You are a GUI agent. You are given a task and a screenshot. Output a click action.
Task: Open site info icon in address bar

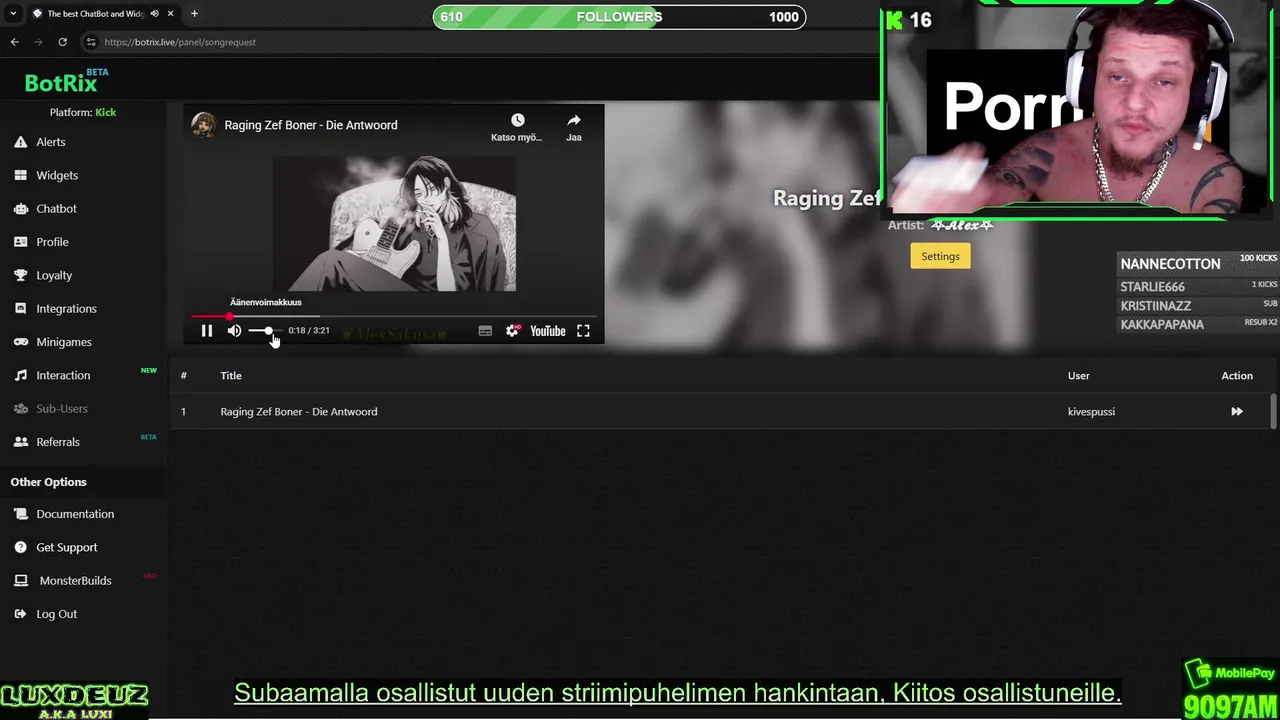(x=91, y=42)
